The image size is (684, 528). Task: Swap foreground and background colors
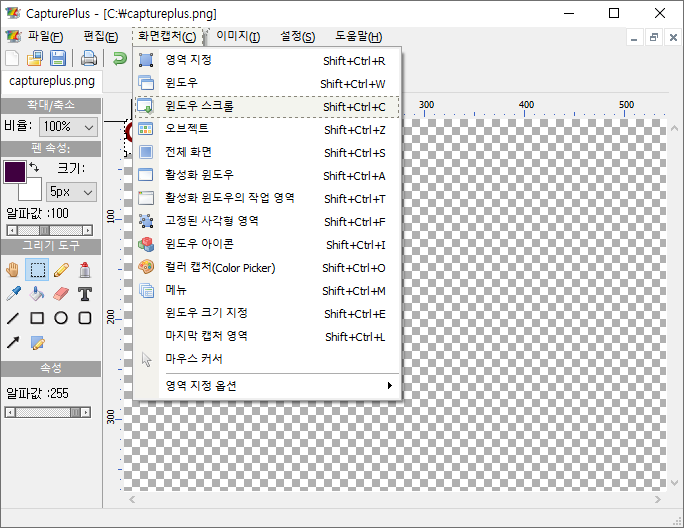34,166
